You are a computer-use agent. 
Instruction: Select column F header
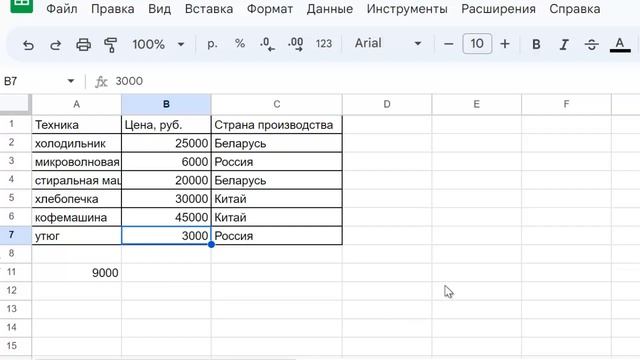click(x=566, y=104)
